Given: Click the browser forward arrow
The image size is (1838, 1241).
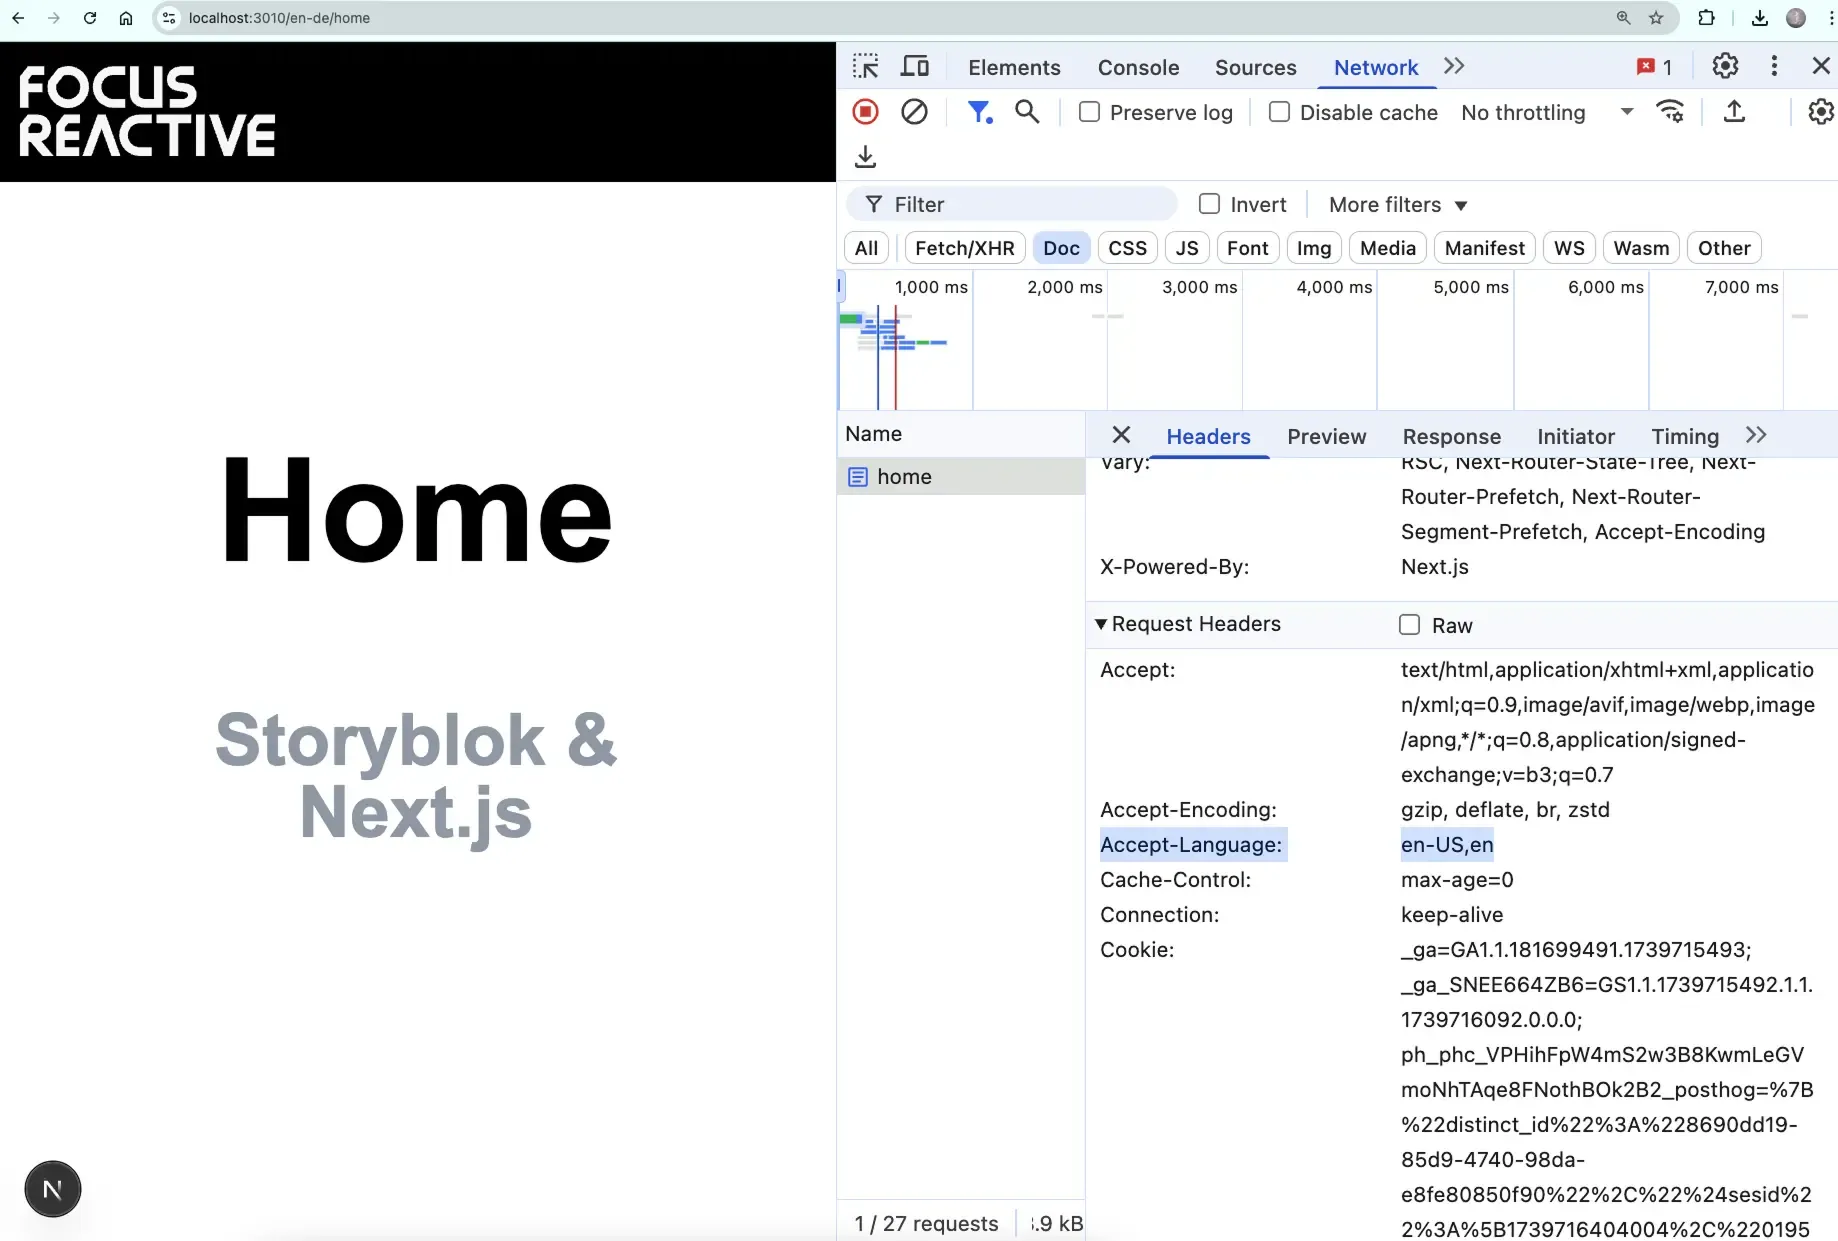Looking at the screenshot, I should pos(54,18).
